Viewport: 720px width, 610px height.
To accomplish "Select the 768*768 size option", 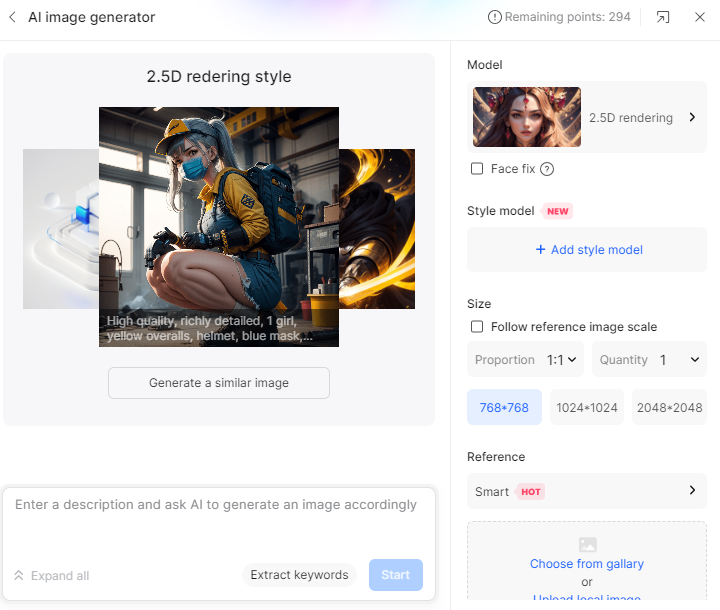I will 504,407.
